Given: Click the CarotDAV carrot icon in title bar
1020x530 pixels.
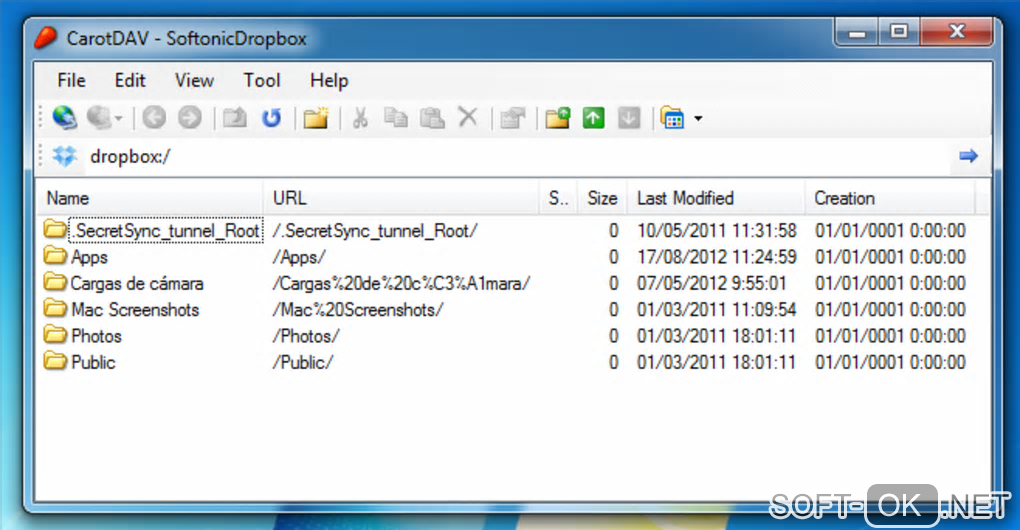Looking at the screenshot, I should point(46,38).
